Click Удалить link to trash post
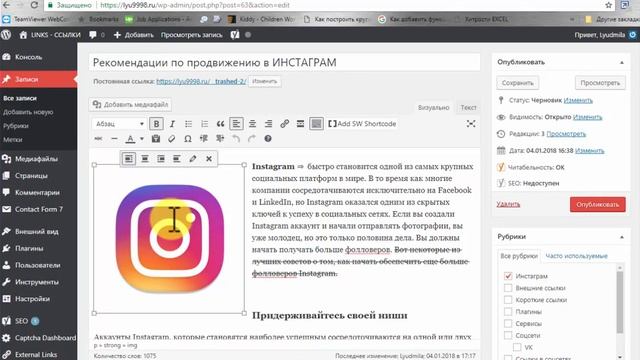 [x=508, y=204]
